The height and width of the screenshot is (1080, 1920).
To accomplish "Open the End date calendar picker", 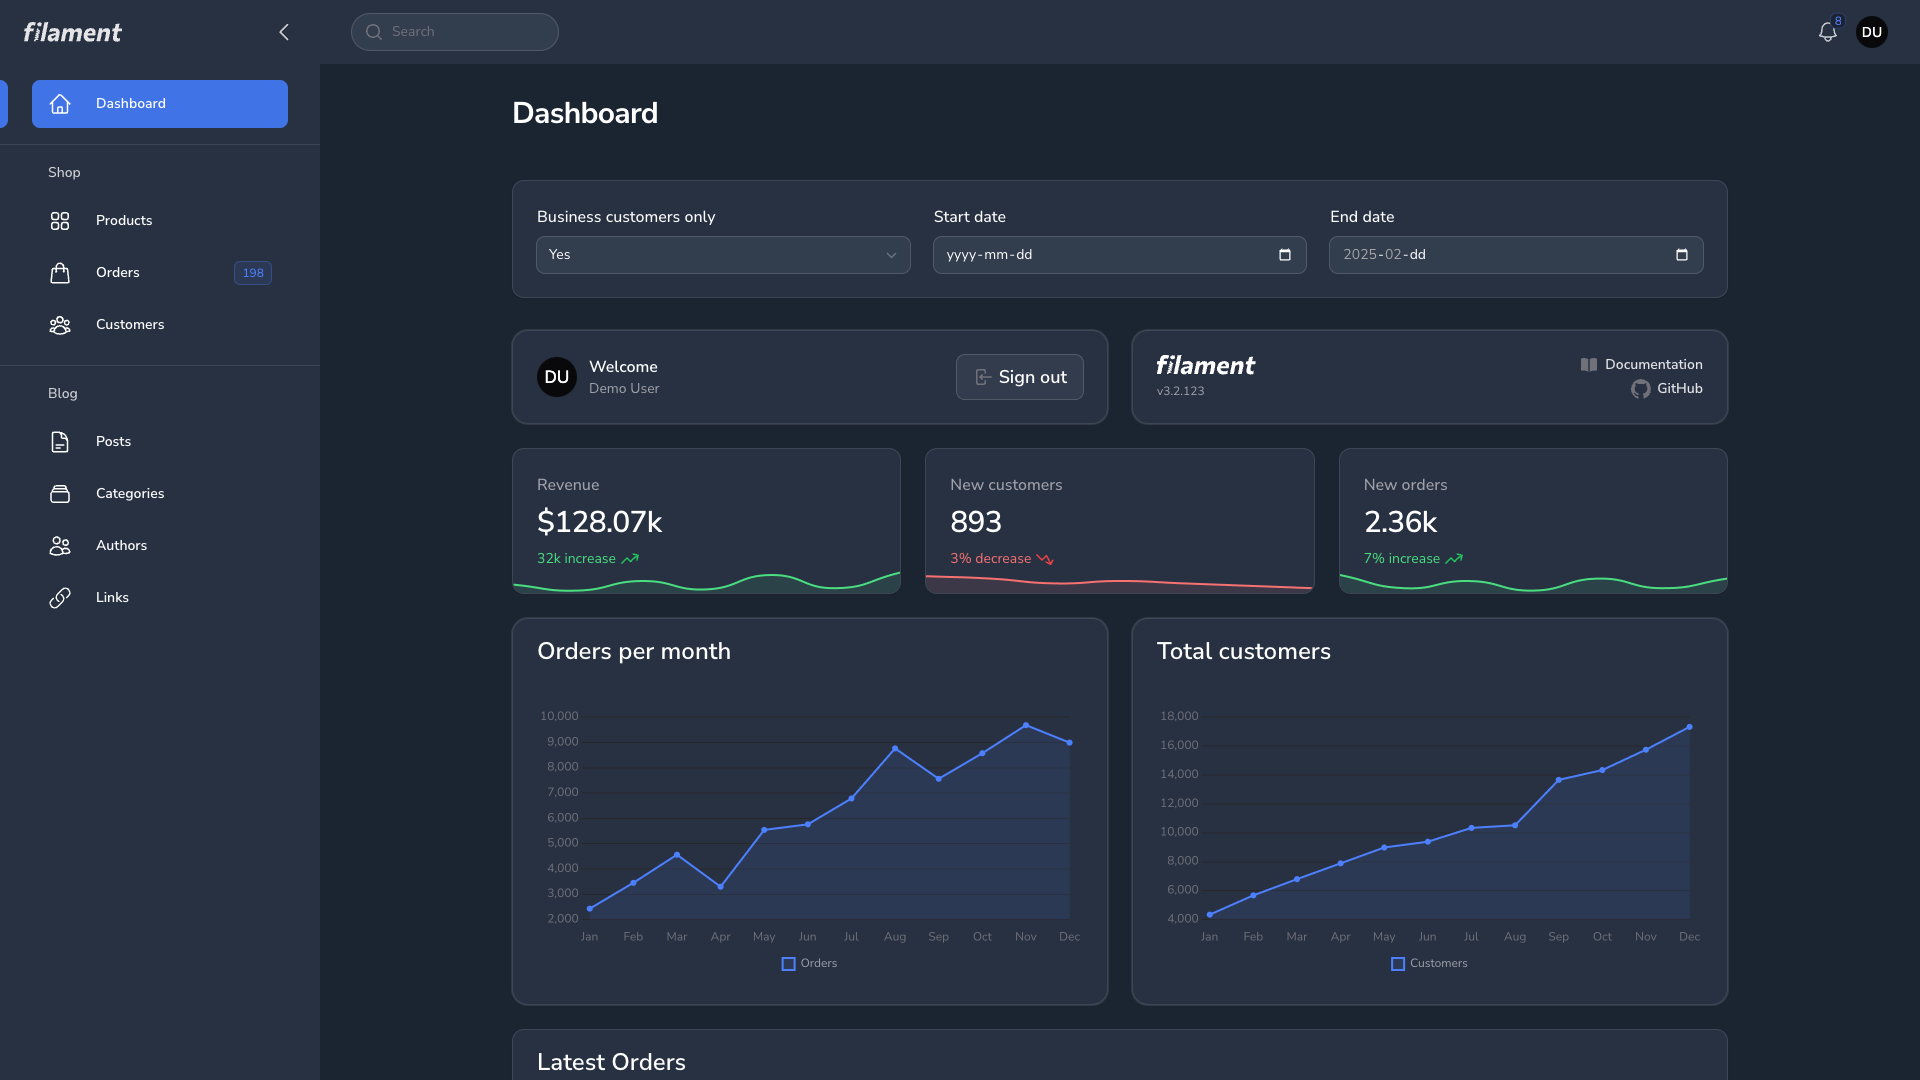I will pyautogui.click(x=1681, y=255).
